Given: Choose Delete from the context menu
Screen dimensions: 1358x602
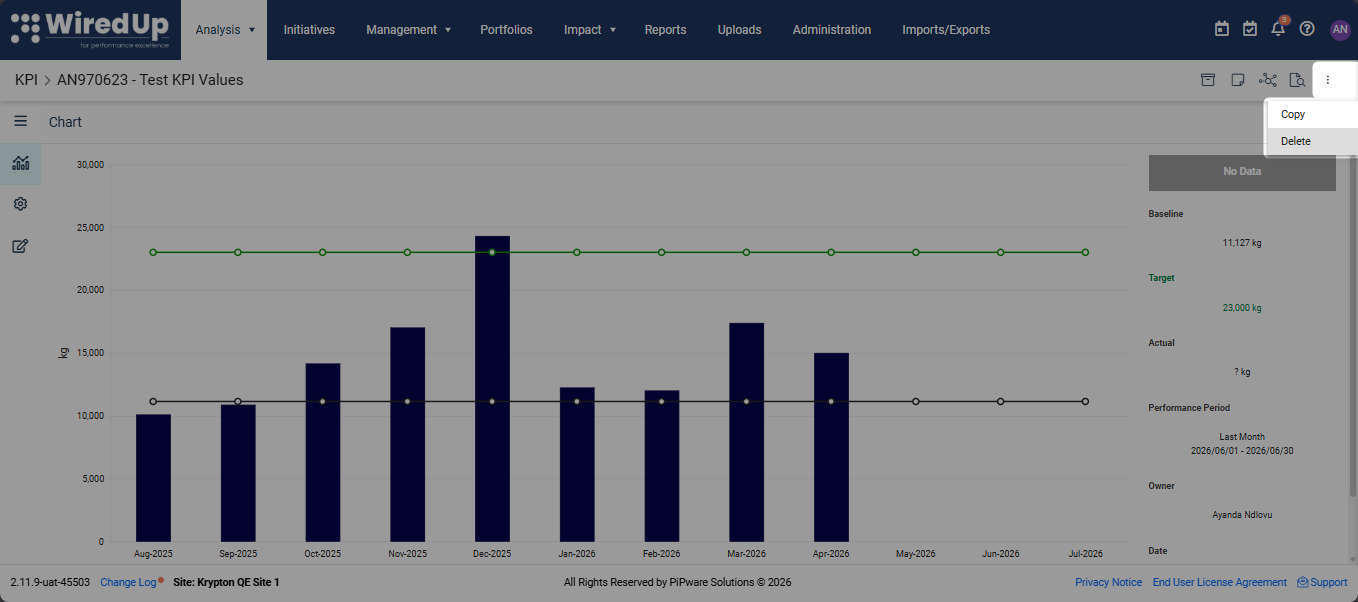Looking at the screenshot, I should click(x=1313, y=141).
